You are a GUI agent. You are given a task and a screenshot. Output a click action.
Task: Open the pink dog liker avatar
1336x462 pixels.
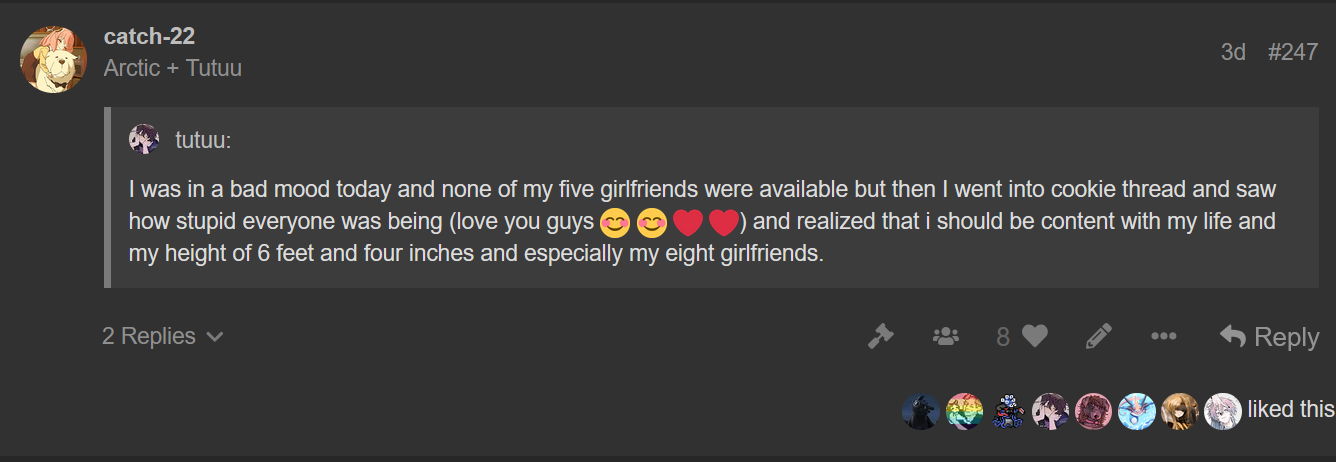coord(1093,411)
